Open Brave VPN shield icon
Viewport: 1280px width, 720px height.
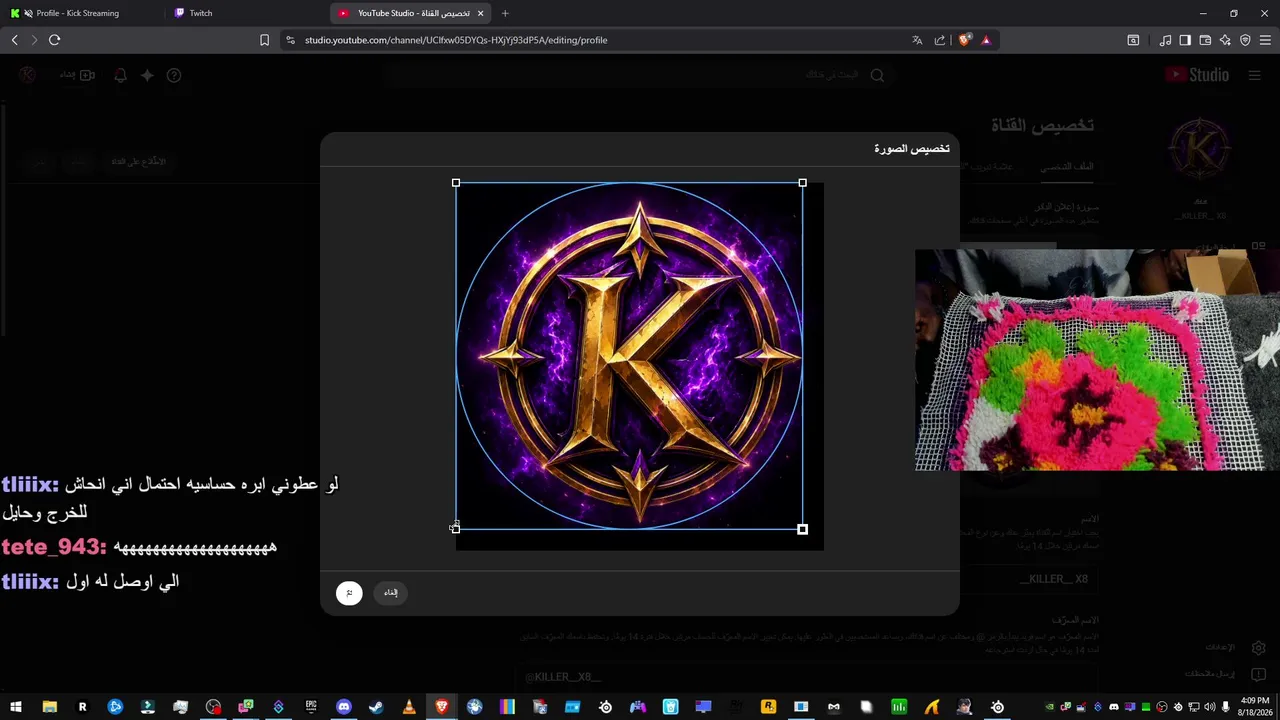click(x=1245, y=40)
